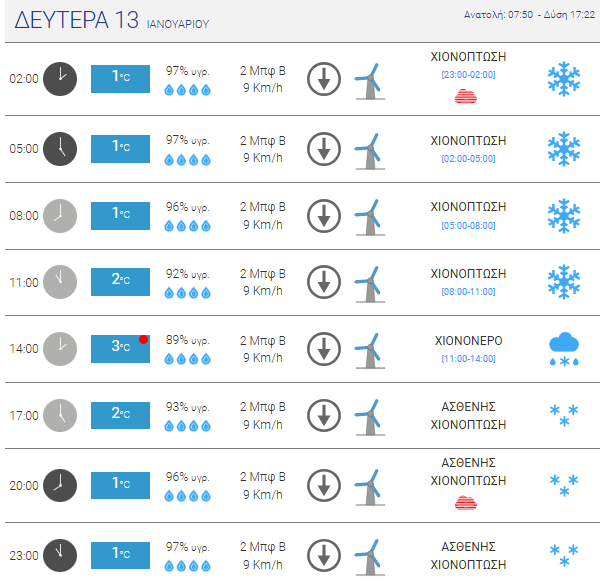Click the sunrise and sunset times text

(x=529, y=15)
